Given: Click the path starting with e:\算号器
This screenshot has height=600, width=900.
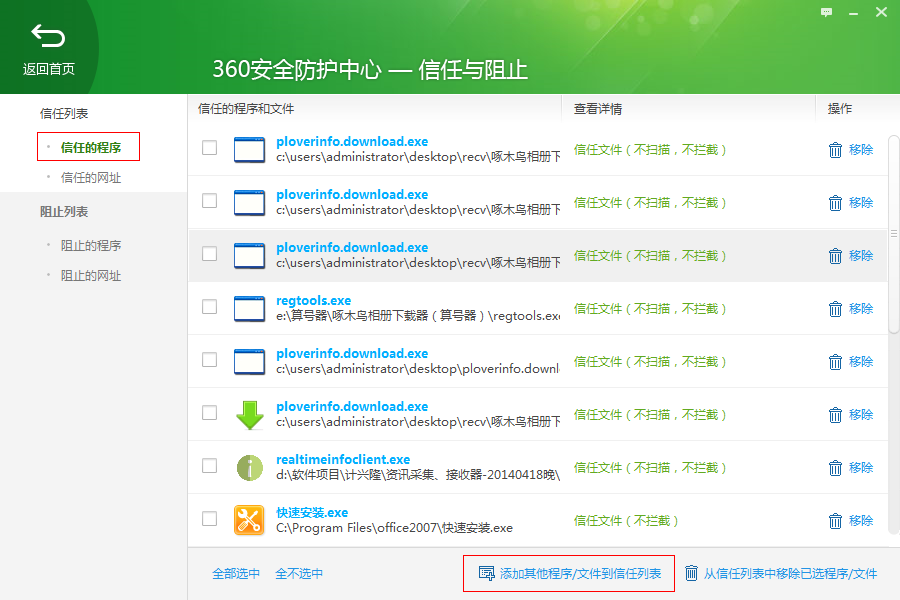Looking at the screenshot, I should [x=418, y=316].
